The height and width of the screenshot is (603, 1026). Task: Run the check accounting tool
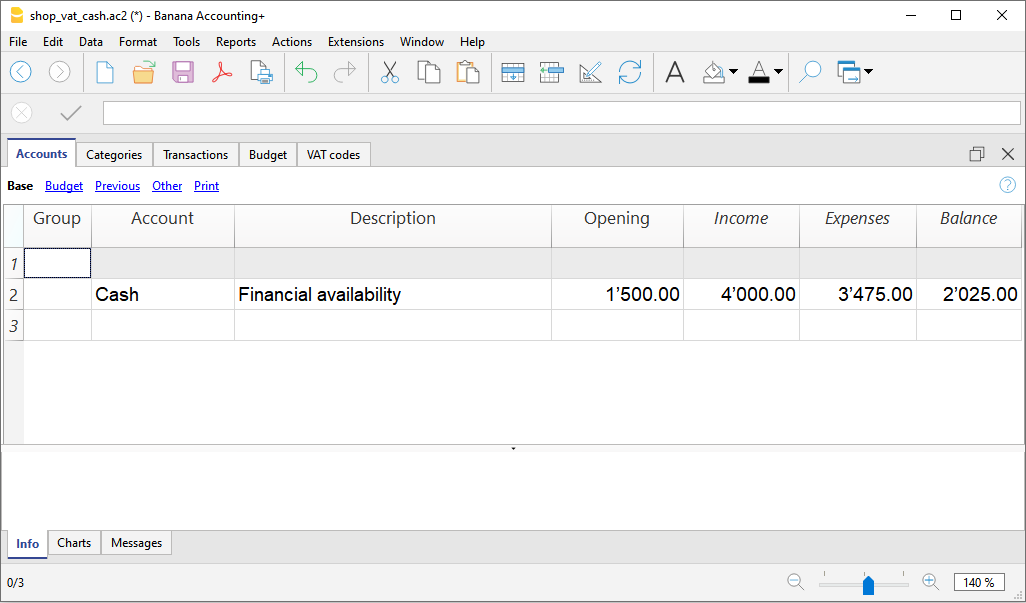(x=590, y=72)
